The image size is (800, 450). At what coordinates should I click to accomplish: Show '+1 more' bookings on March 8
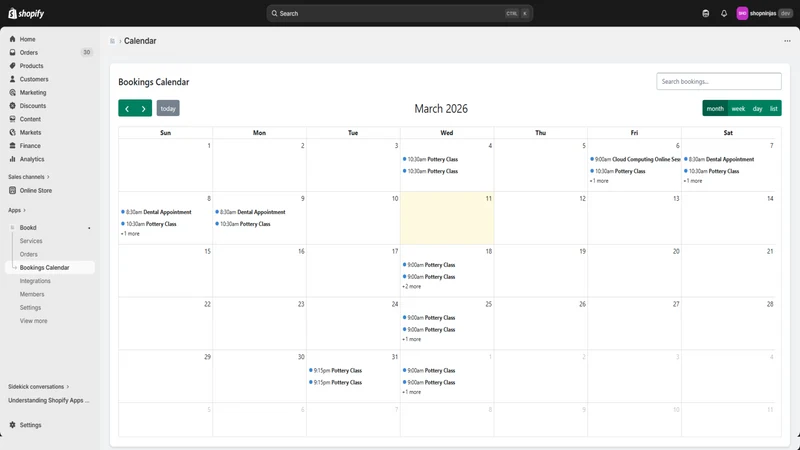[130, 234]
